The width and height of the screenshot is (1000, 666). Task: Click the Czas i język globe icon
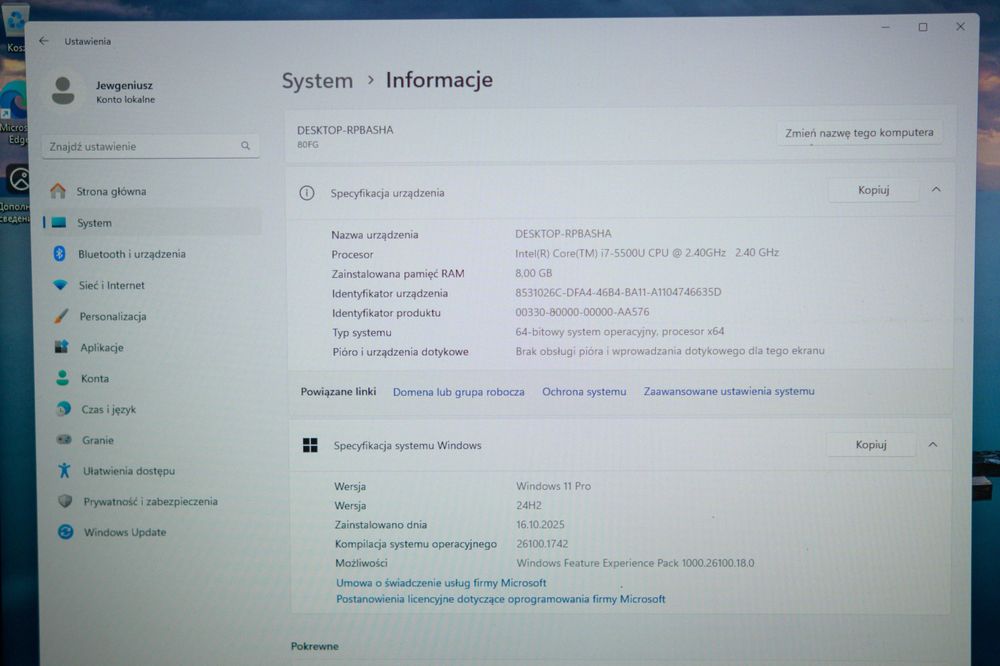pos(63,409)
